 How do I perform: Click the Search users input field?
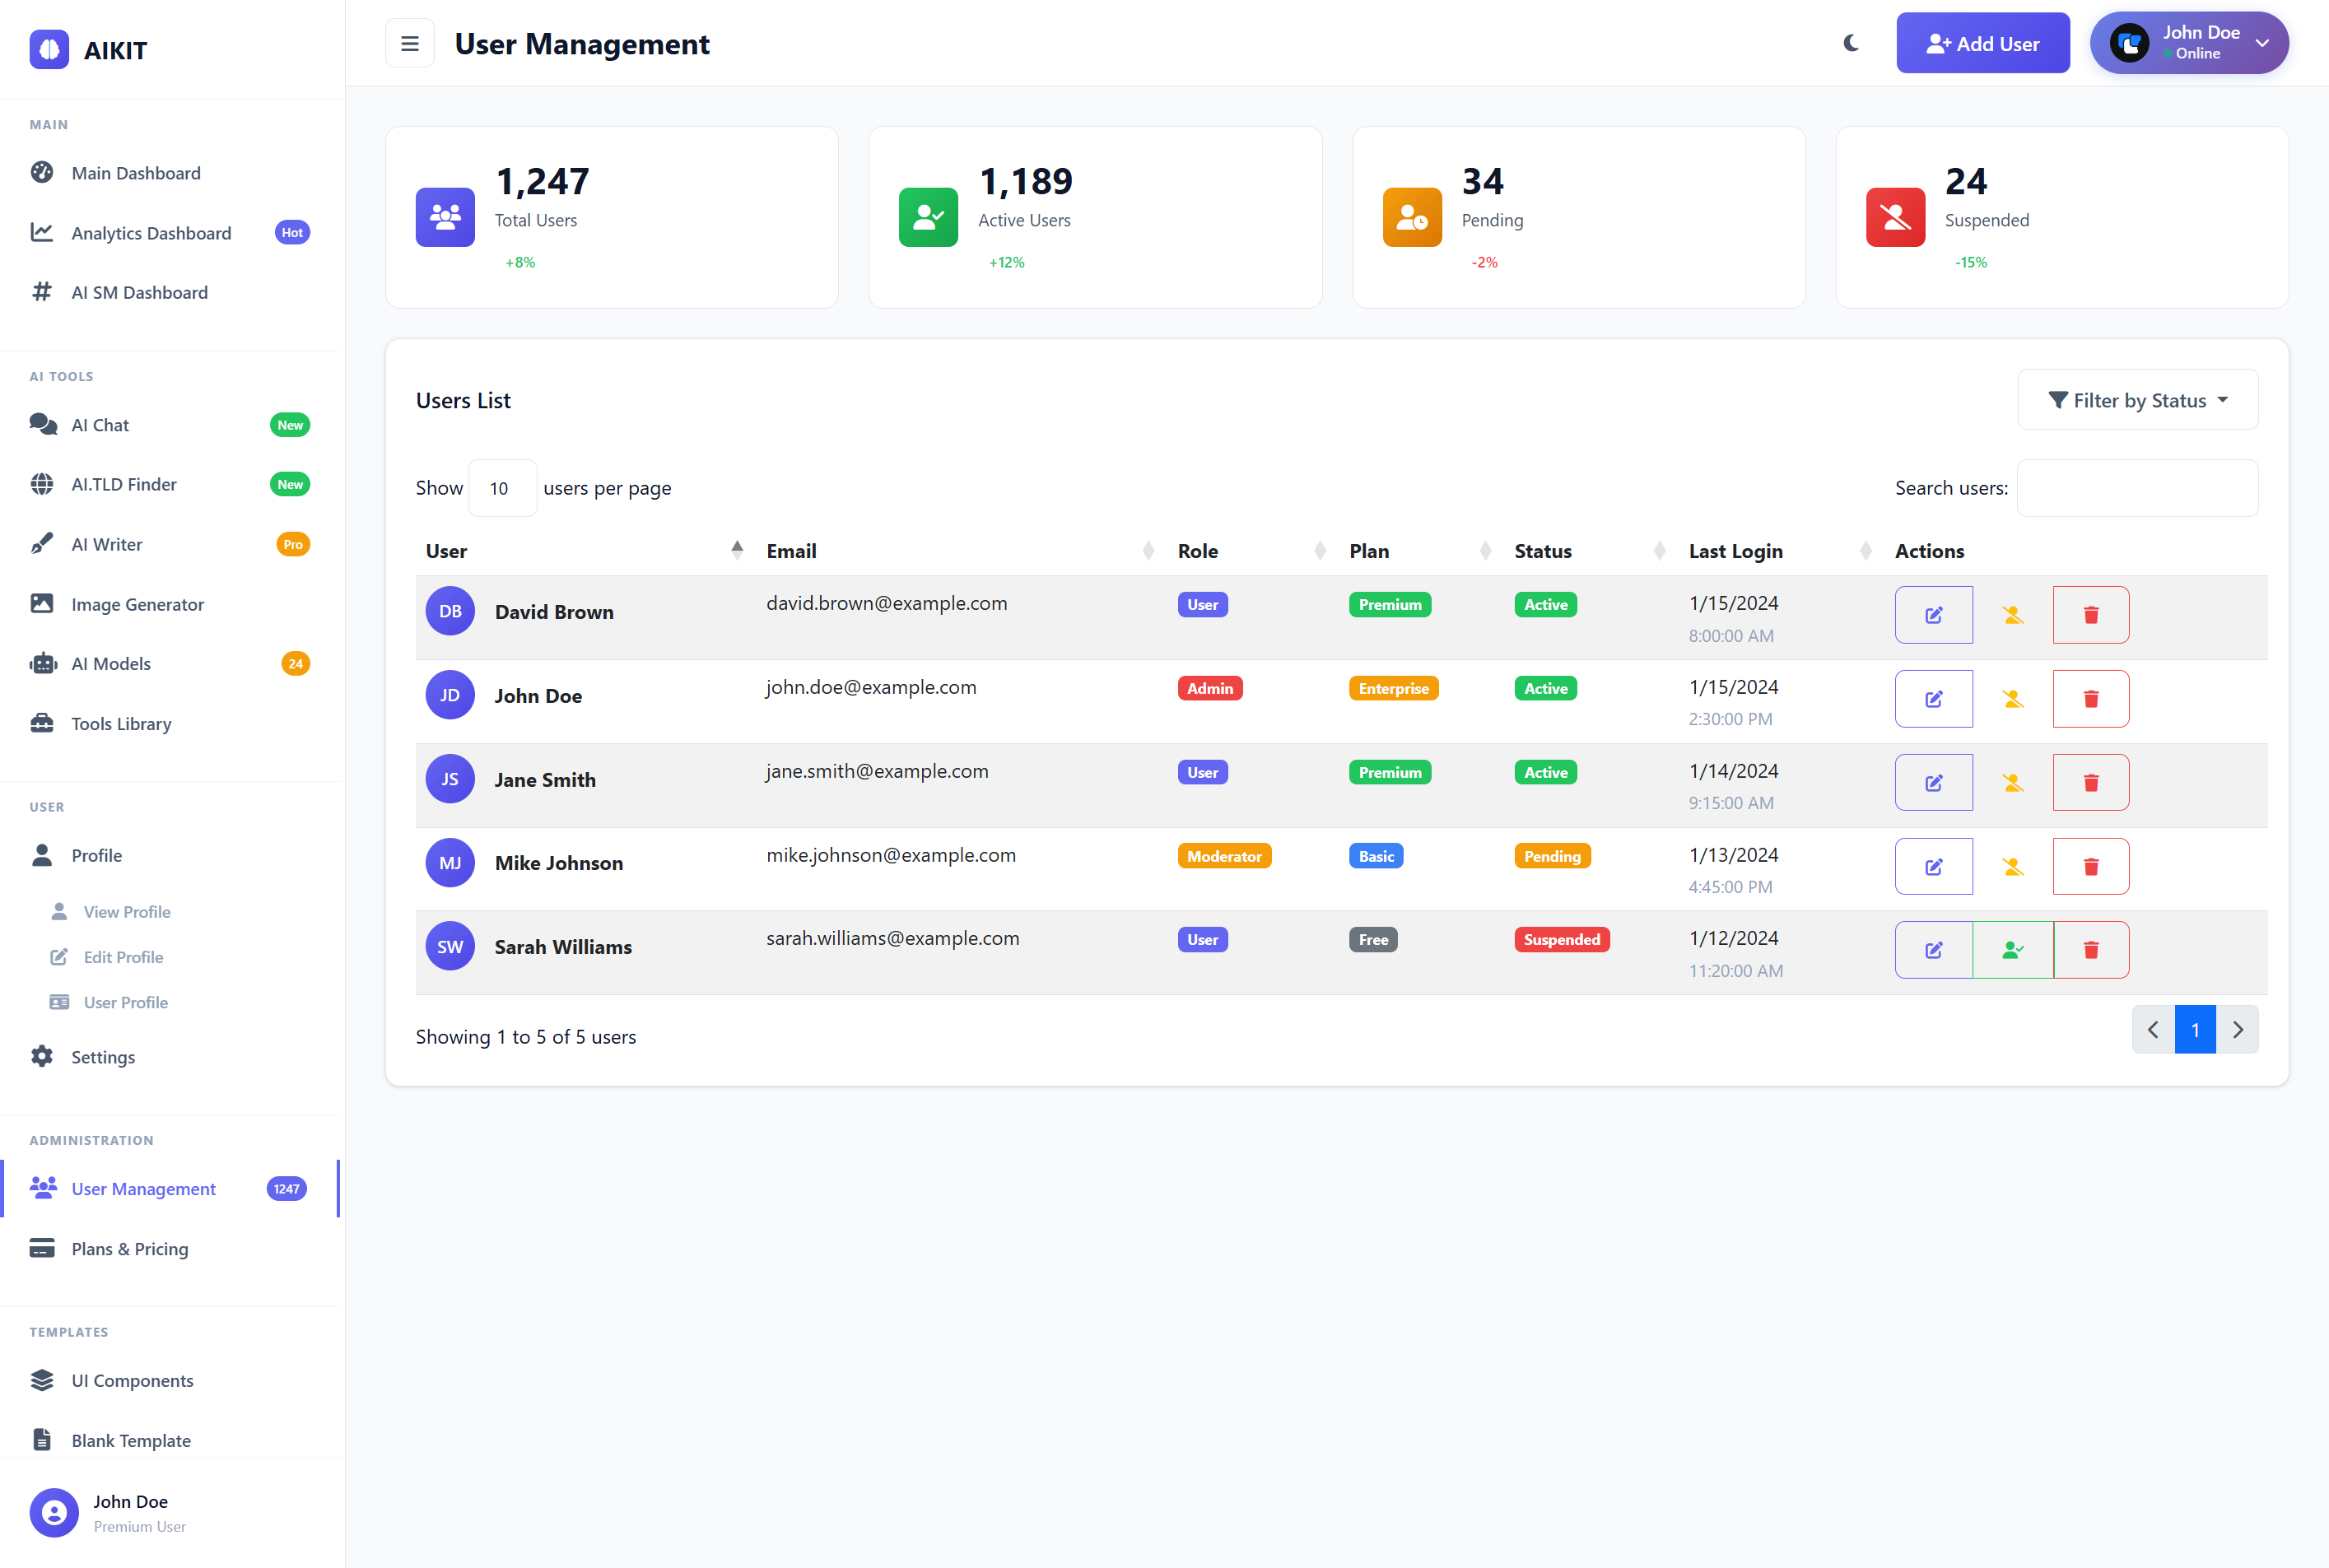click(2137, 488)
